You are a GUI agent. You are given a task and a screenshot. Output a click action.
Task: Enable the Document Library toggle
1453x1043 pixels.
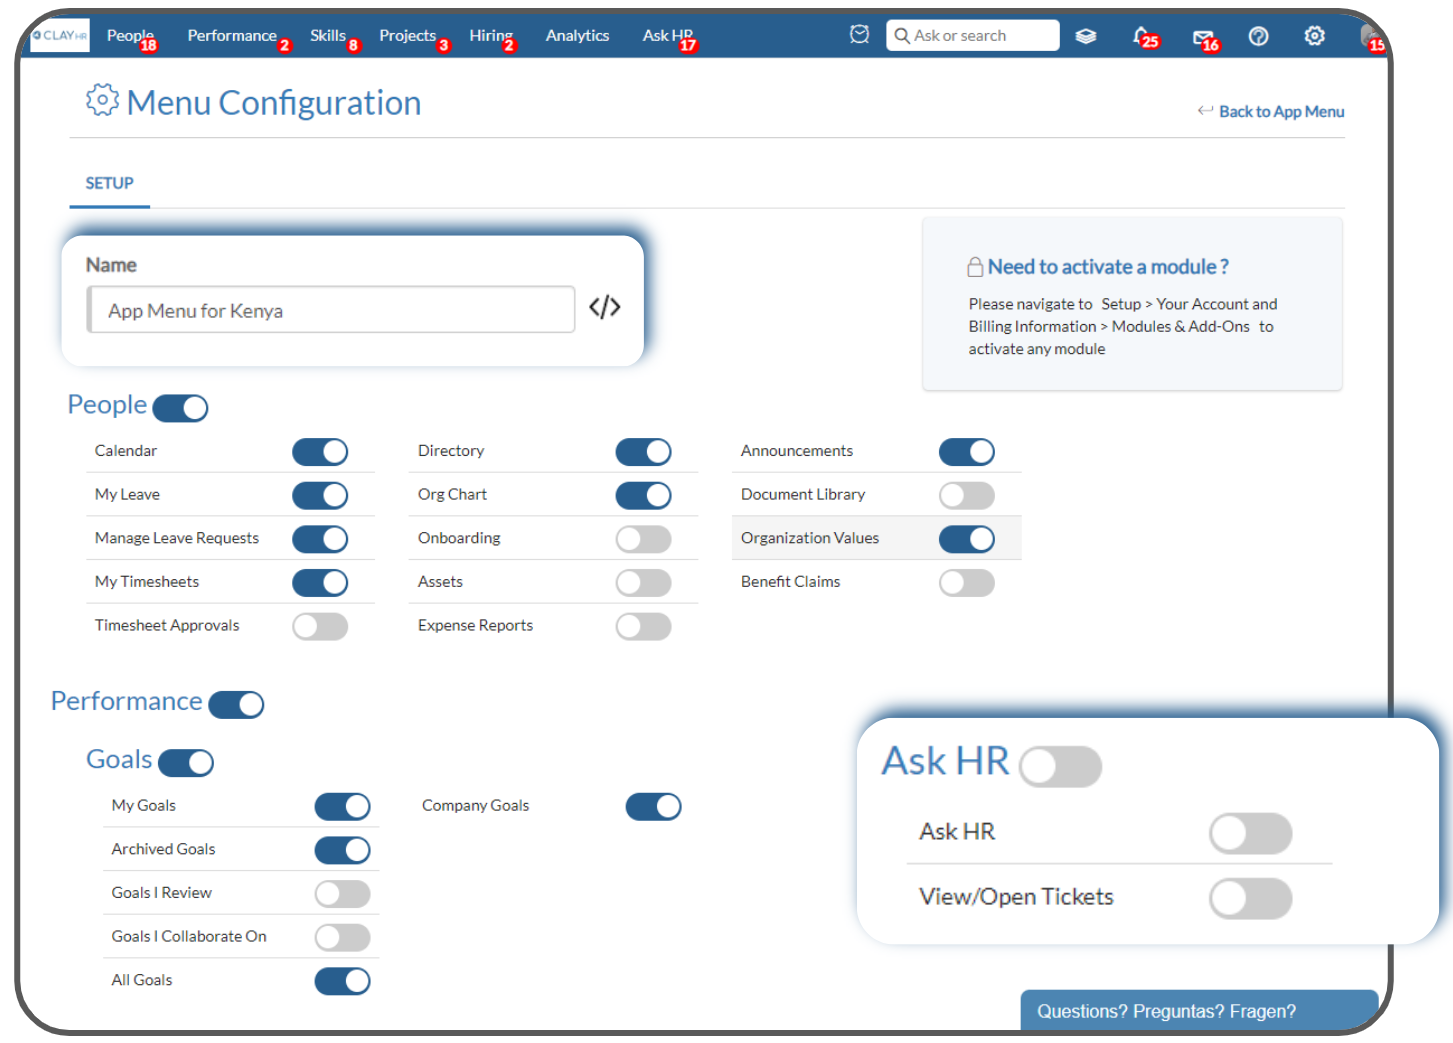click(966, 495)
